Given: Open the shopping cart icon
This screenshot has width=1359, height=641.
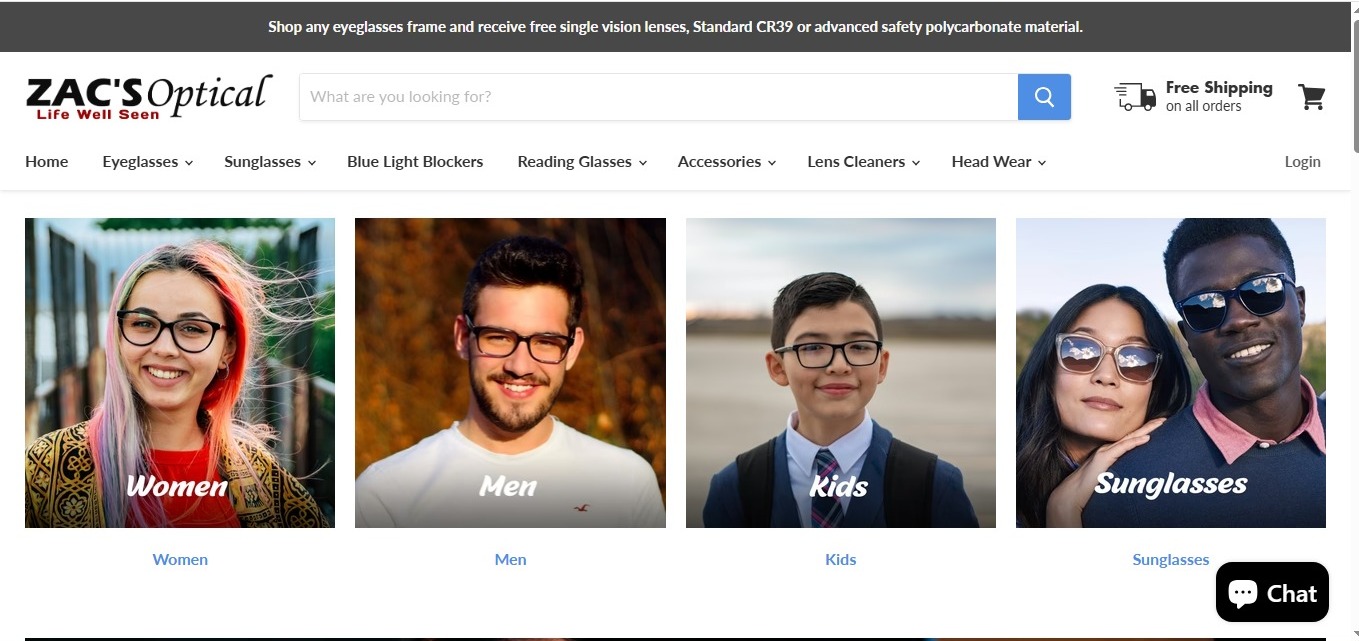Looking at the screenshot, I should click(1312, 97).
